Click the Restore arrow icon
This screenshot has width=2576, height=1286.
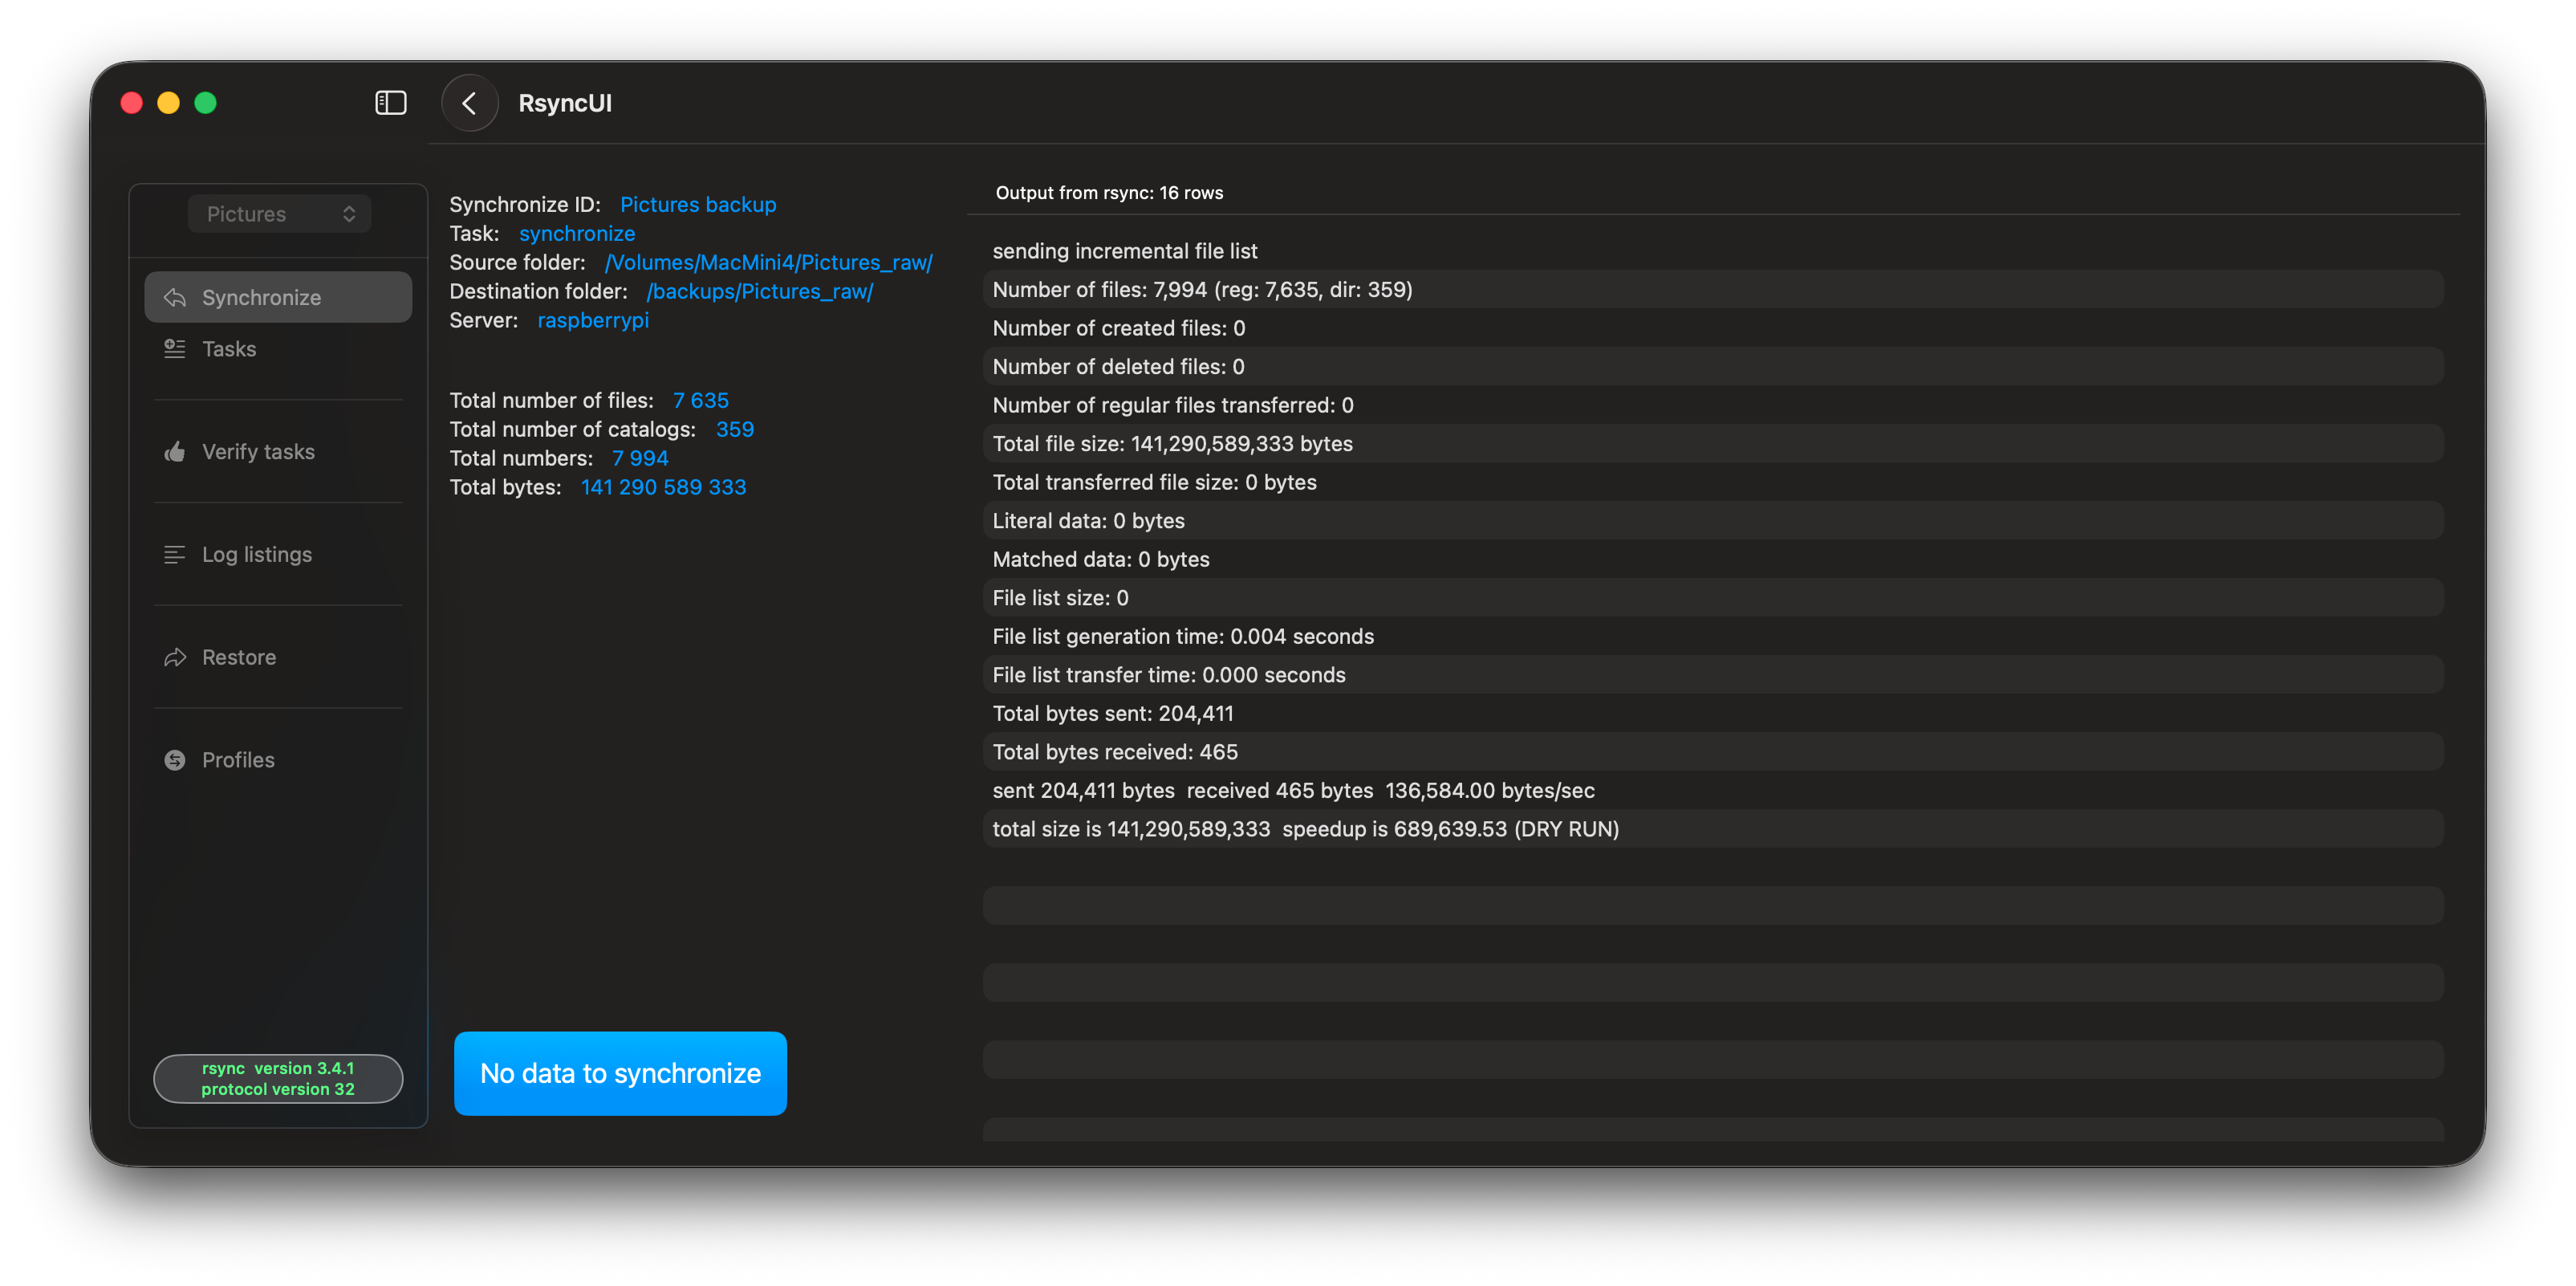coord(175,657)
